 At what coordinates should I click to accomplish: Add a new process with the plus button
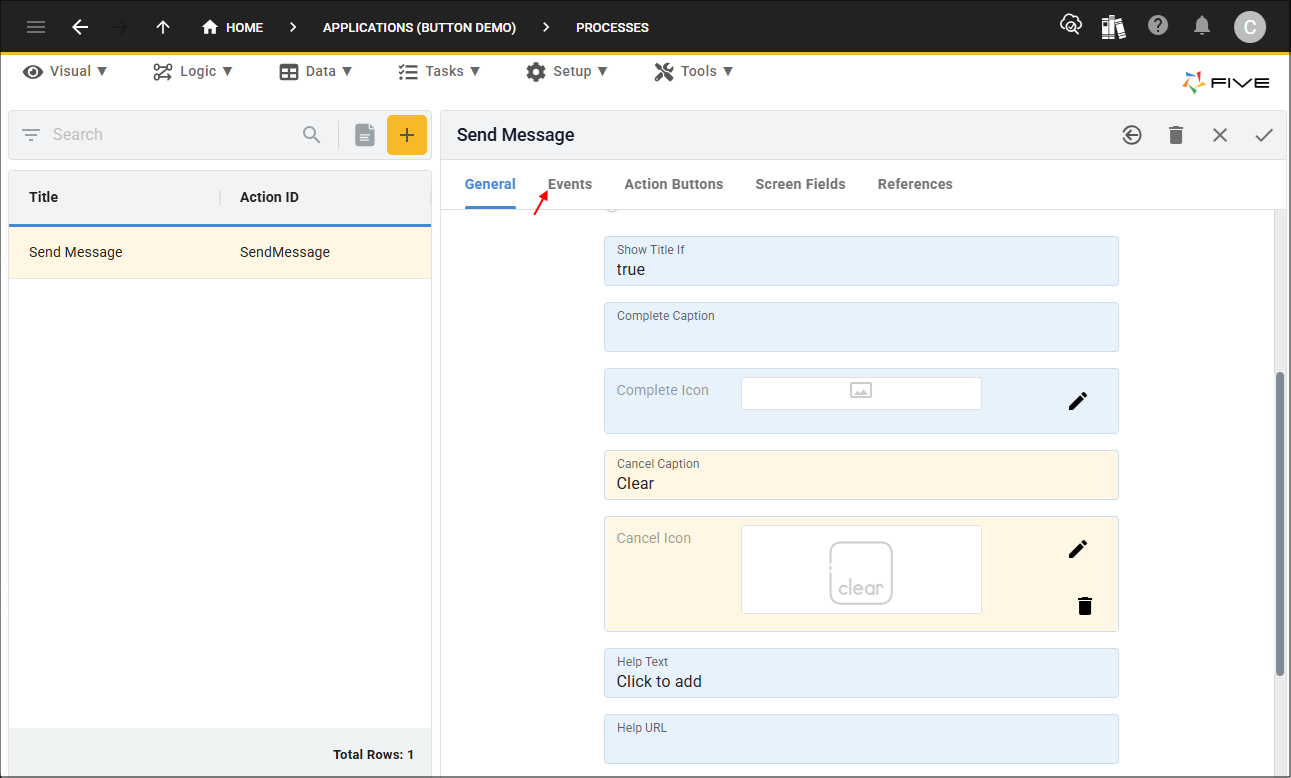(407, 135)
